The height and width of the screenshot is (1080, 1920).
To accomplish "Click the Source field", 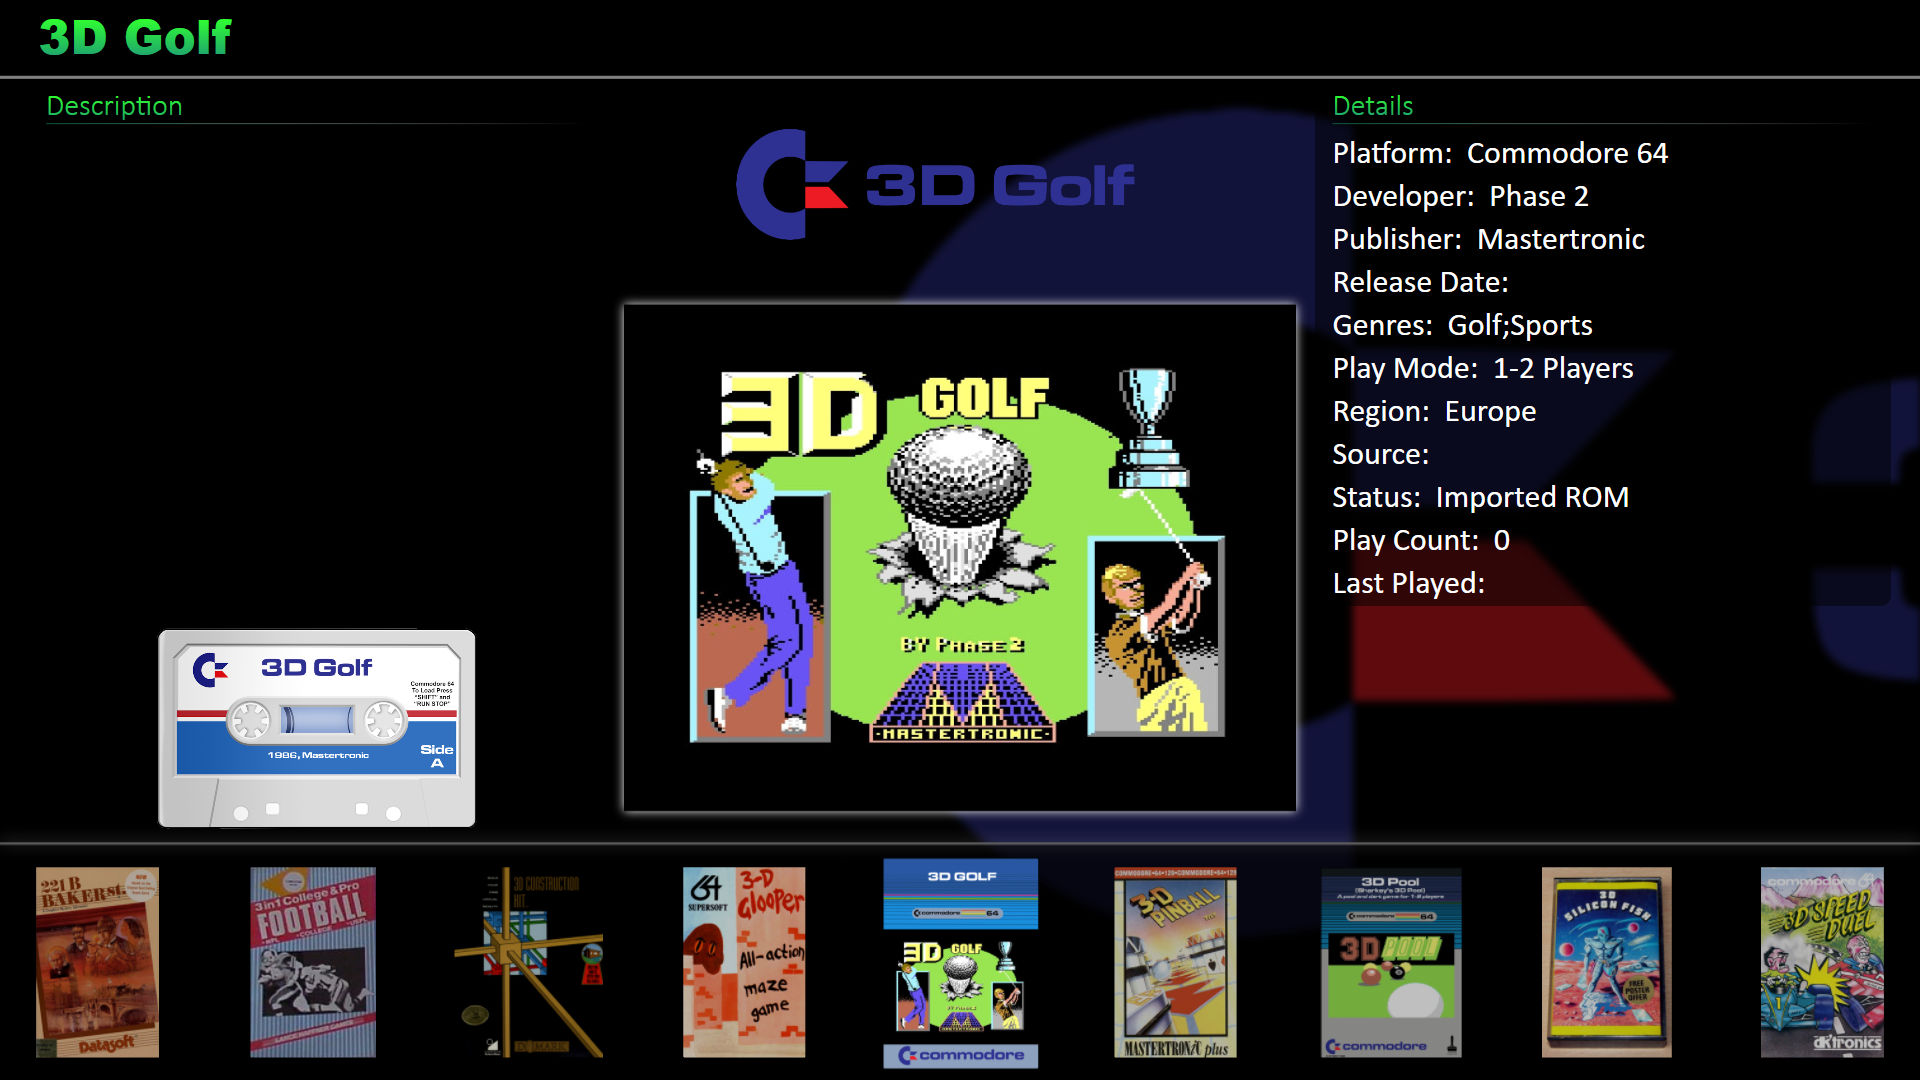I will coord(1381,454).
